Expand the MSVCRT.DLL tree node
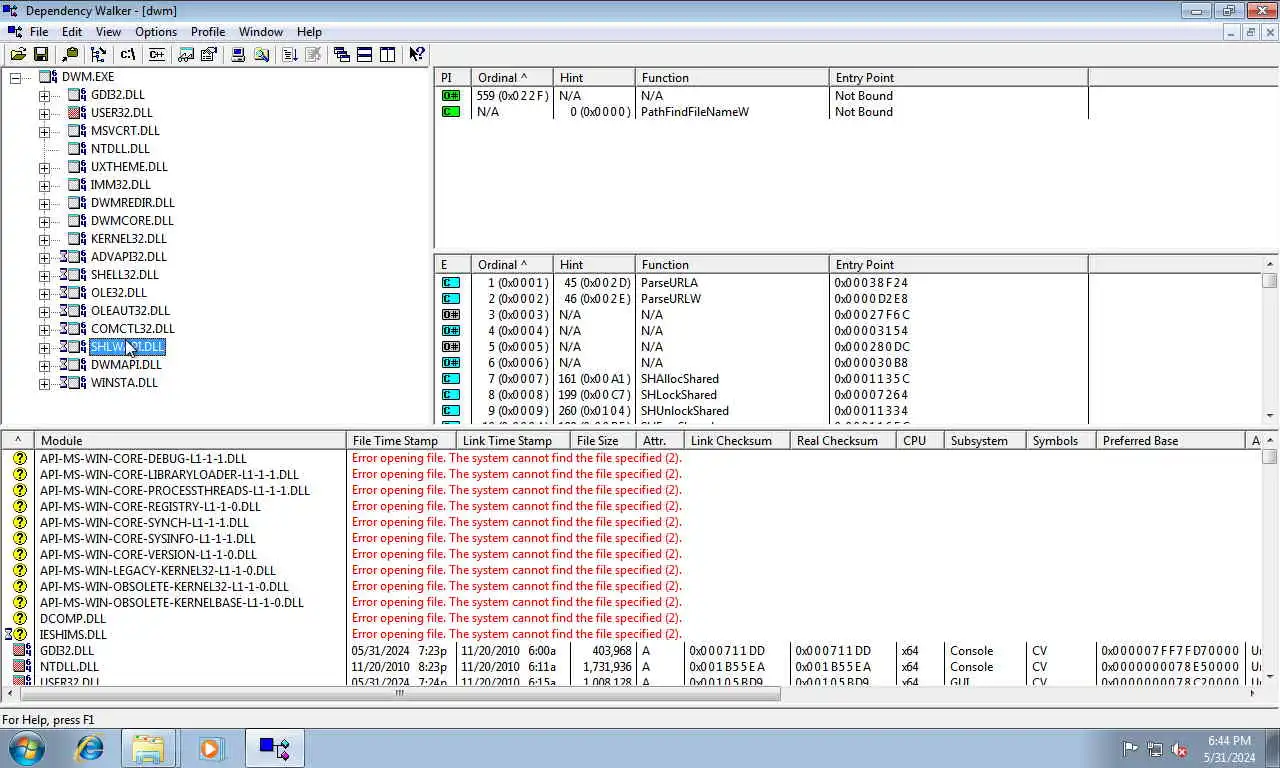 point(44,131)
